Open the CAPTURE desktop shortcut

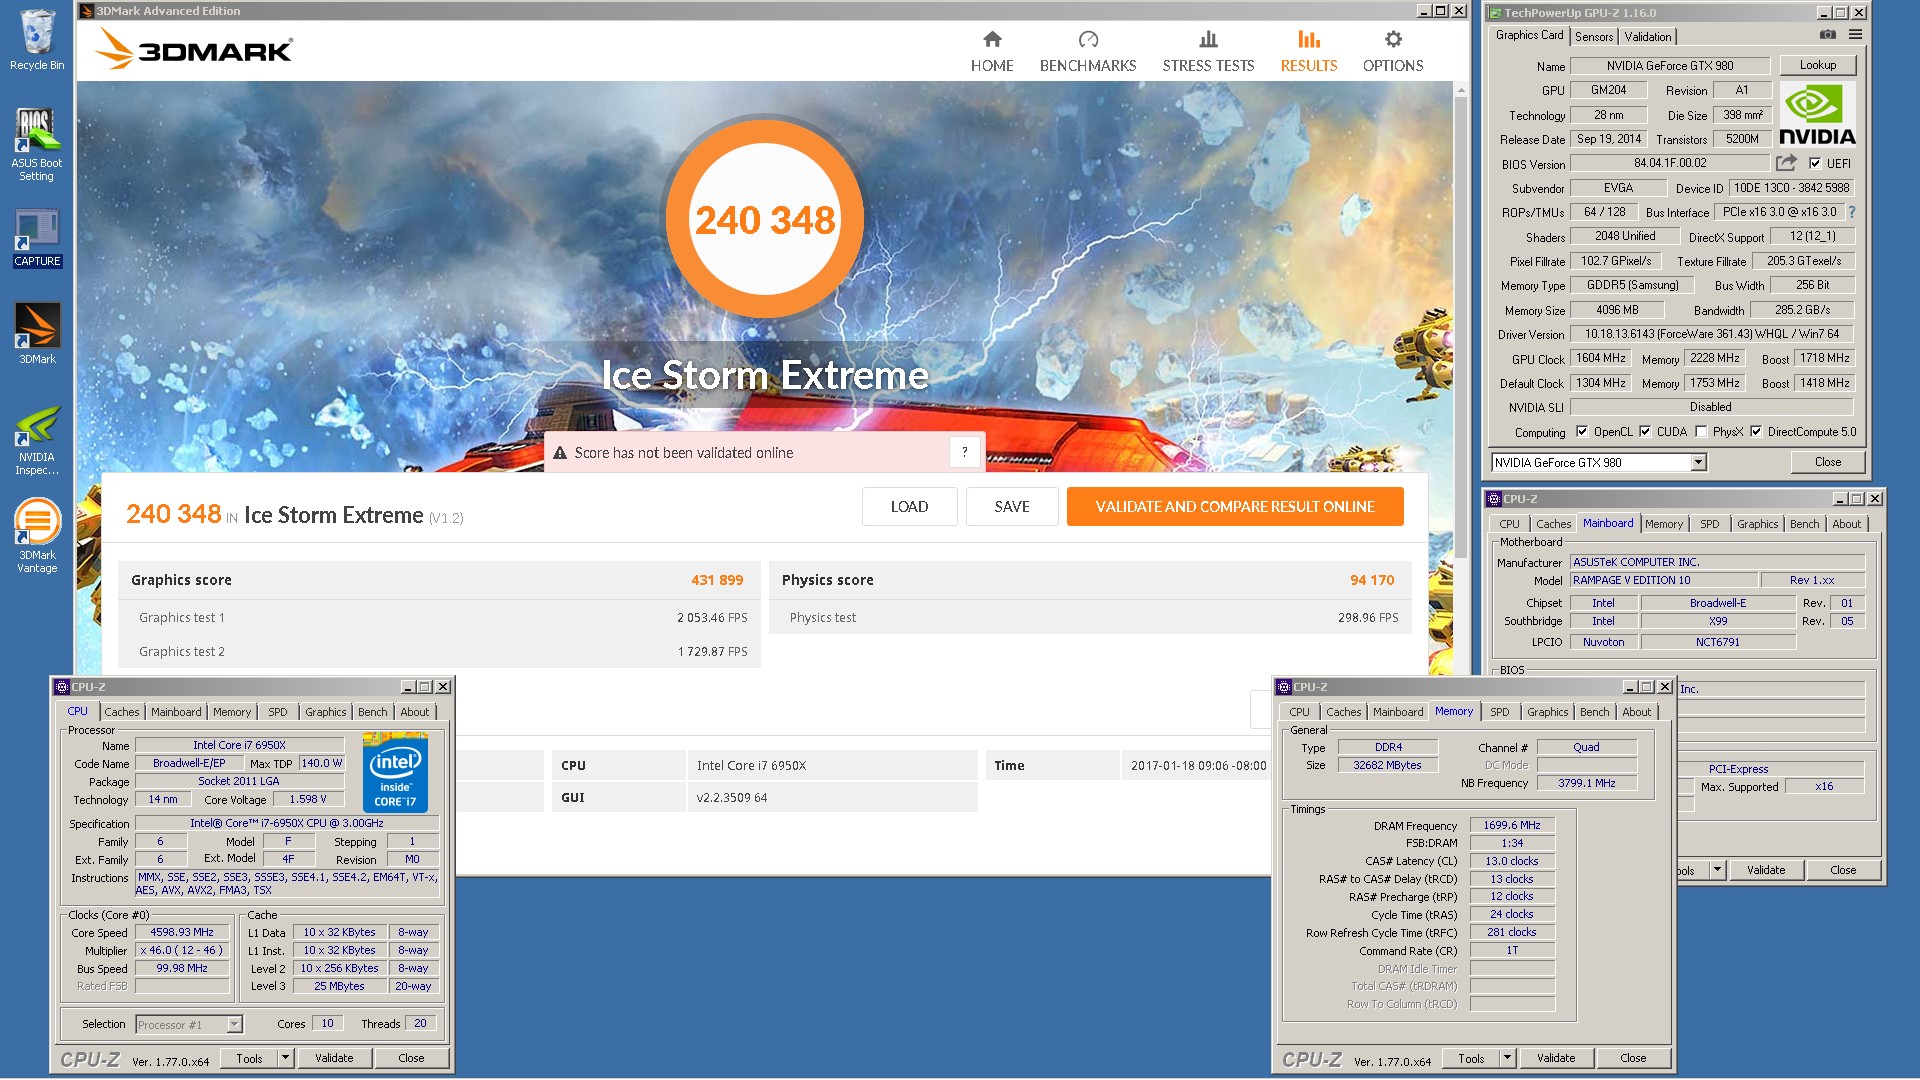[37, 238]
